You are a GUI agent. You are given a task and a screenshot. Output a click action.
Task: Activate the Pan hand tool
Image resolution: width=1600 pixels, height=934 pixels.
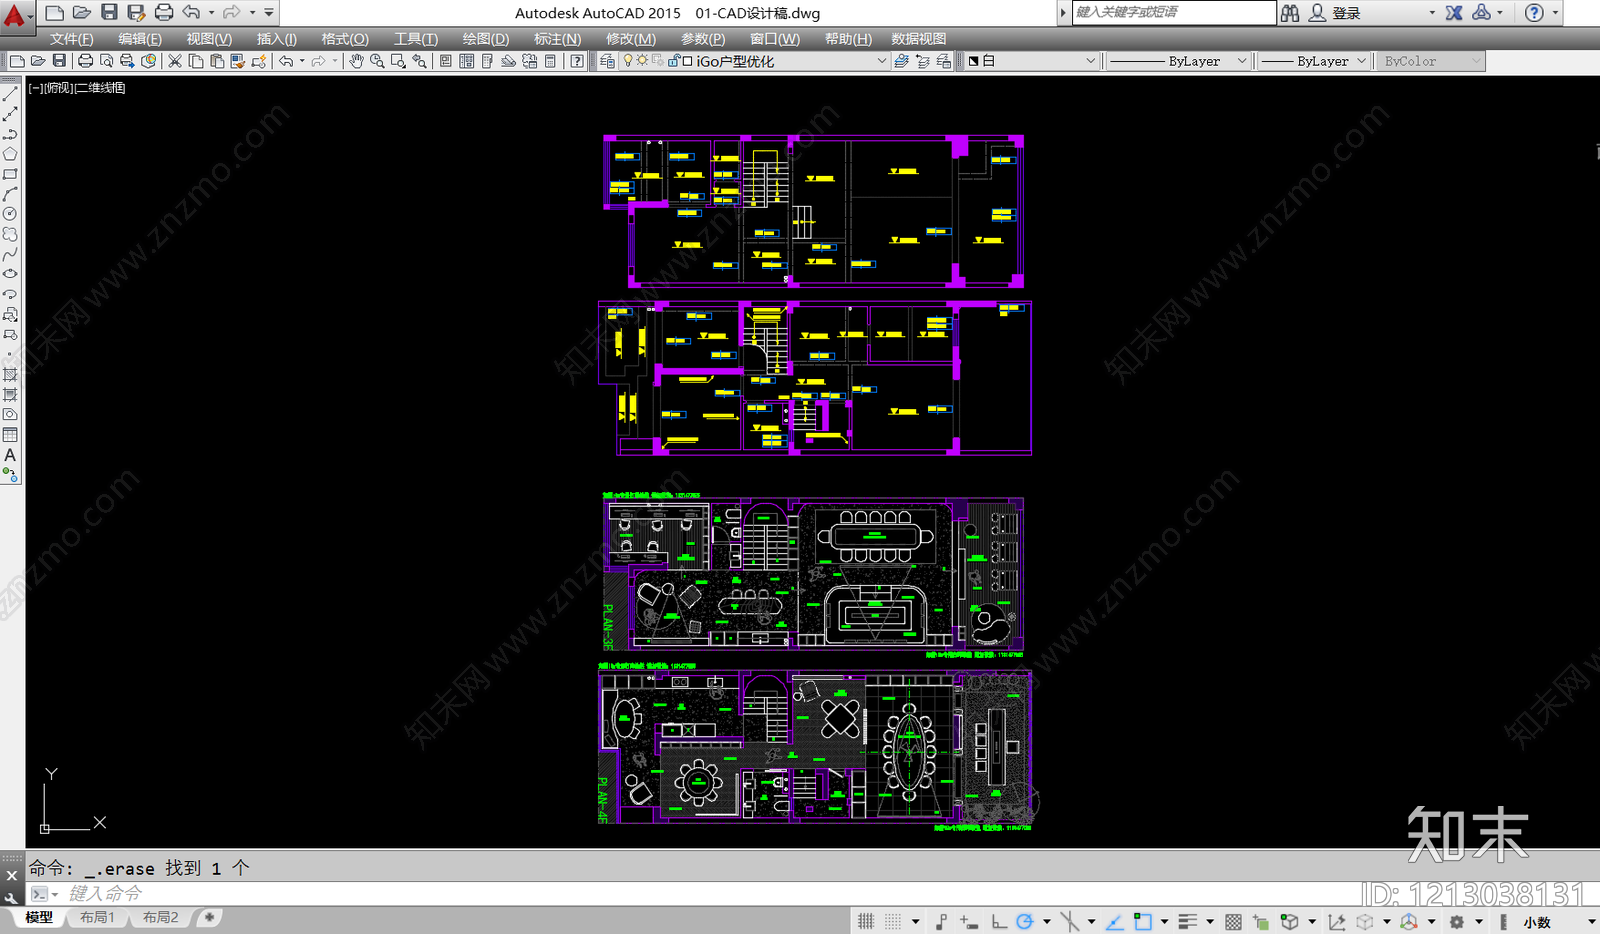pos(356,61)
